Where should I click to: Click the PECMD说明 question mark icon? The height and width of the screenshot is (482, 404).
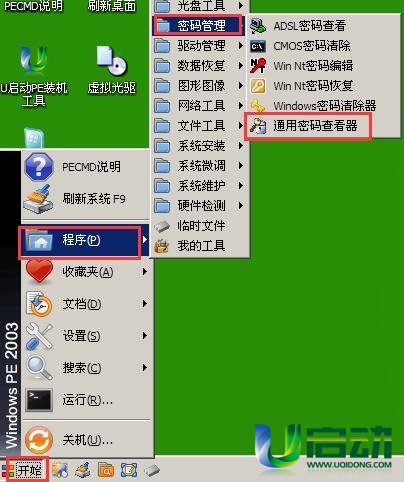click(39, 167)
